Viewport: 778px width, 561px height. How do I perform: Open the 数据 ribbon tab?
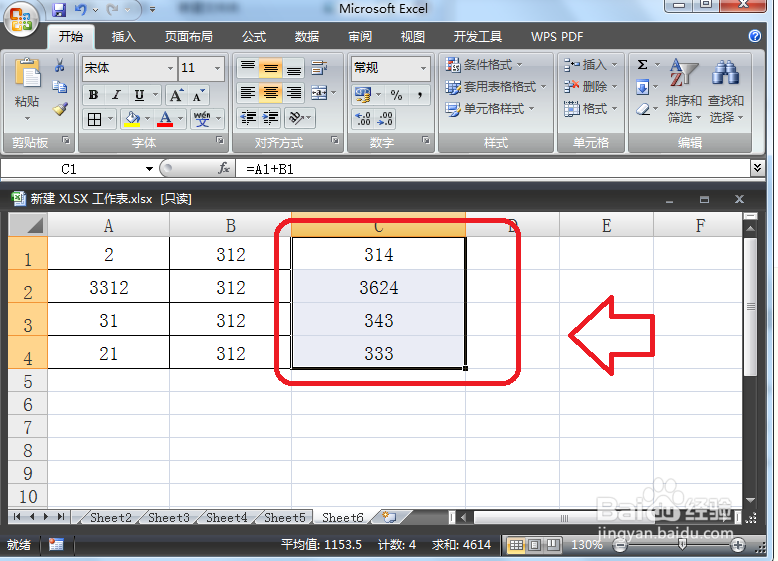pos(307,37)
